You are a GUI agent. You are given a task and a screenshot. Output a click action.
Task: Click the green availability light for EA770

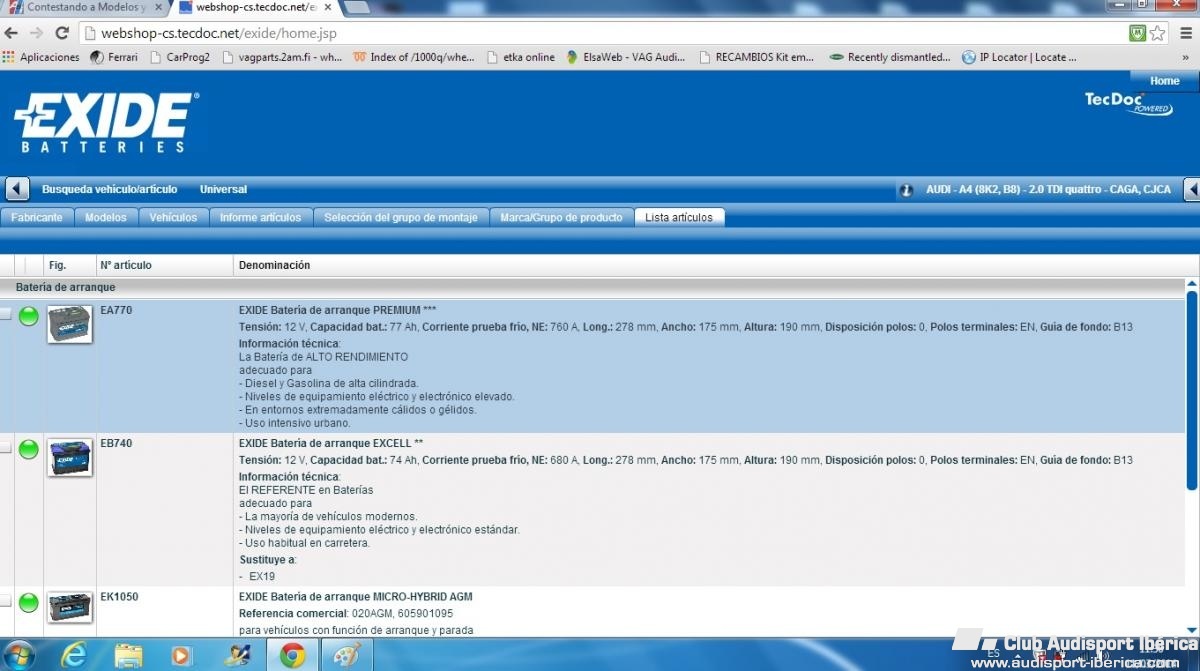pos(29,316)
